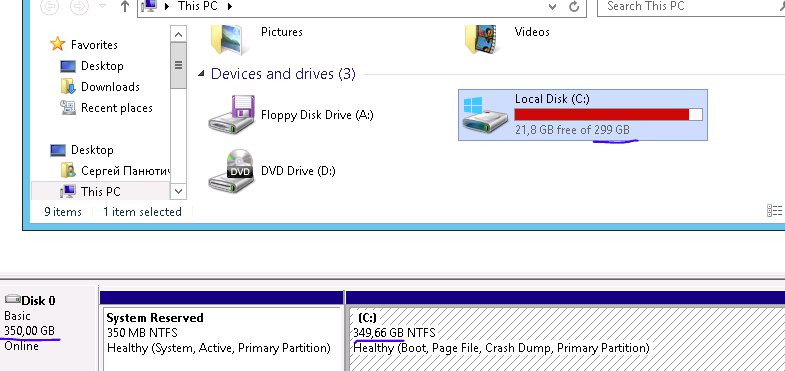Open recent locations dropdown arrow

coord(102,7)
